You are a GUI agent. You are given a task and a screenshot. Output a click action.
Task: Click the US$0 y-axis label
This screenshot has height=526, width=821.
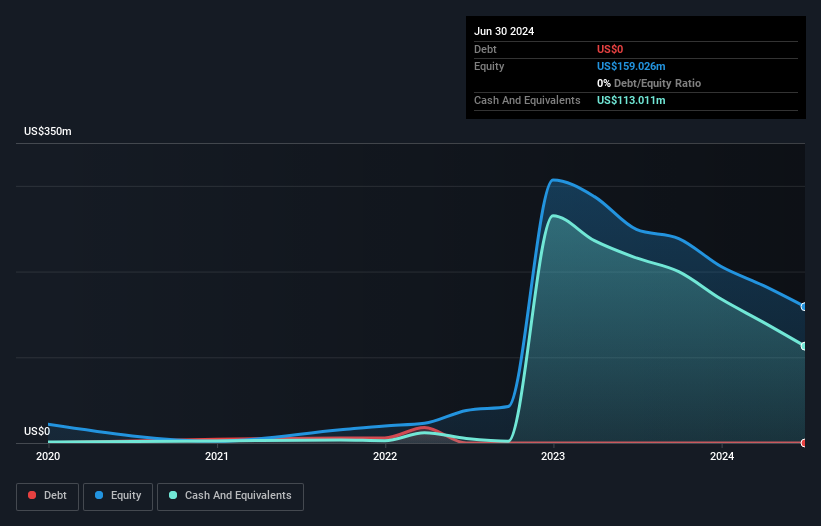[x=37, y=431]
